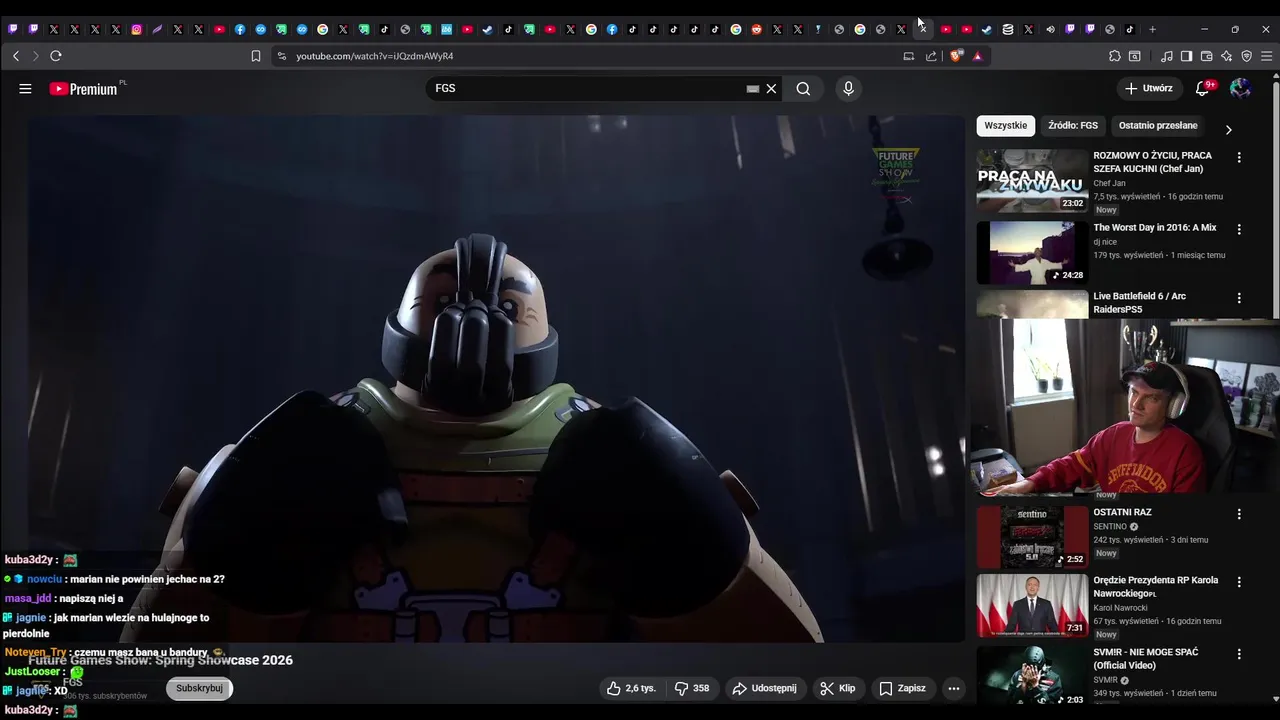Image resolution: width=1280 pixels, height=720 pixels.
Task: Open options menu for ROZMOWY O ŻYCIU video
Action: coord(1239,158)
